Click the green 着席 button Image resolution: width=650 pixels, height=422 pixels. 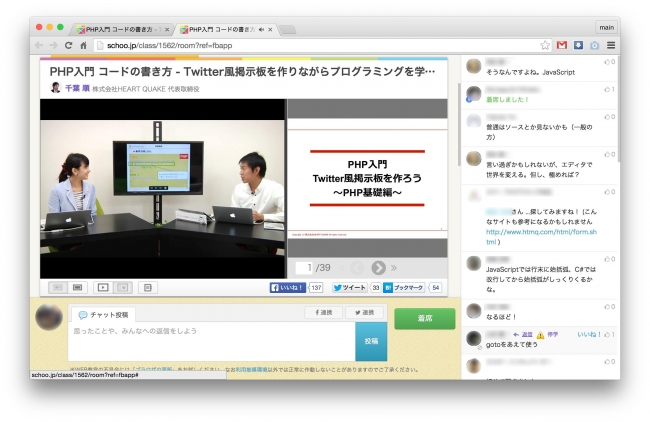click(x=425, y=318)
